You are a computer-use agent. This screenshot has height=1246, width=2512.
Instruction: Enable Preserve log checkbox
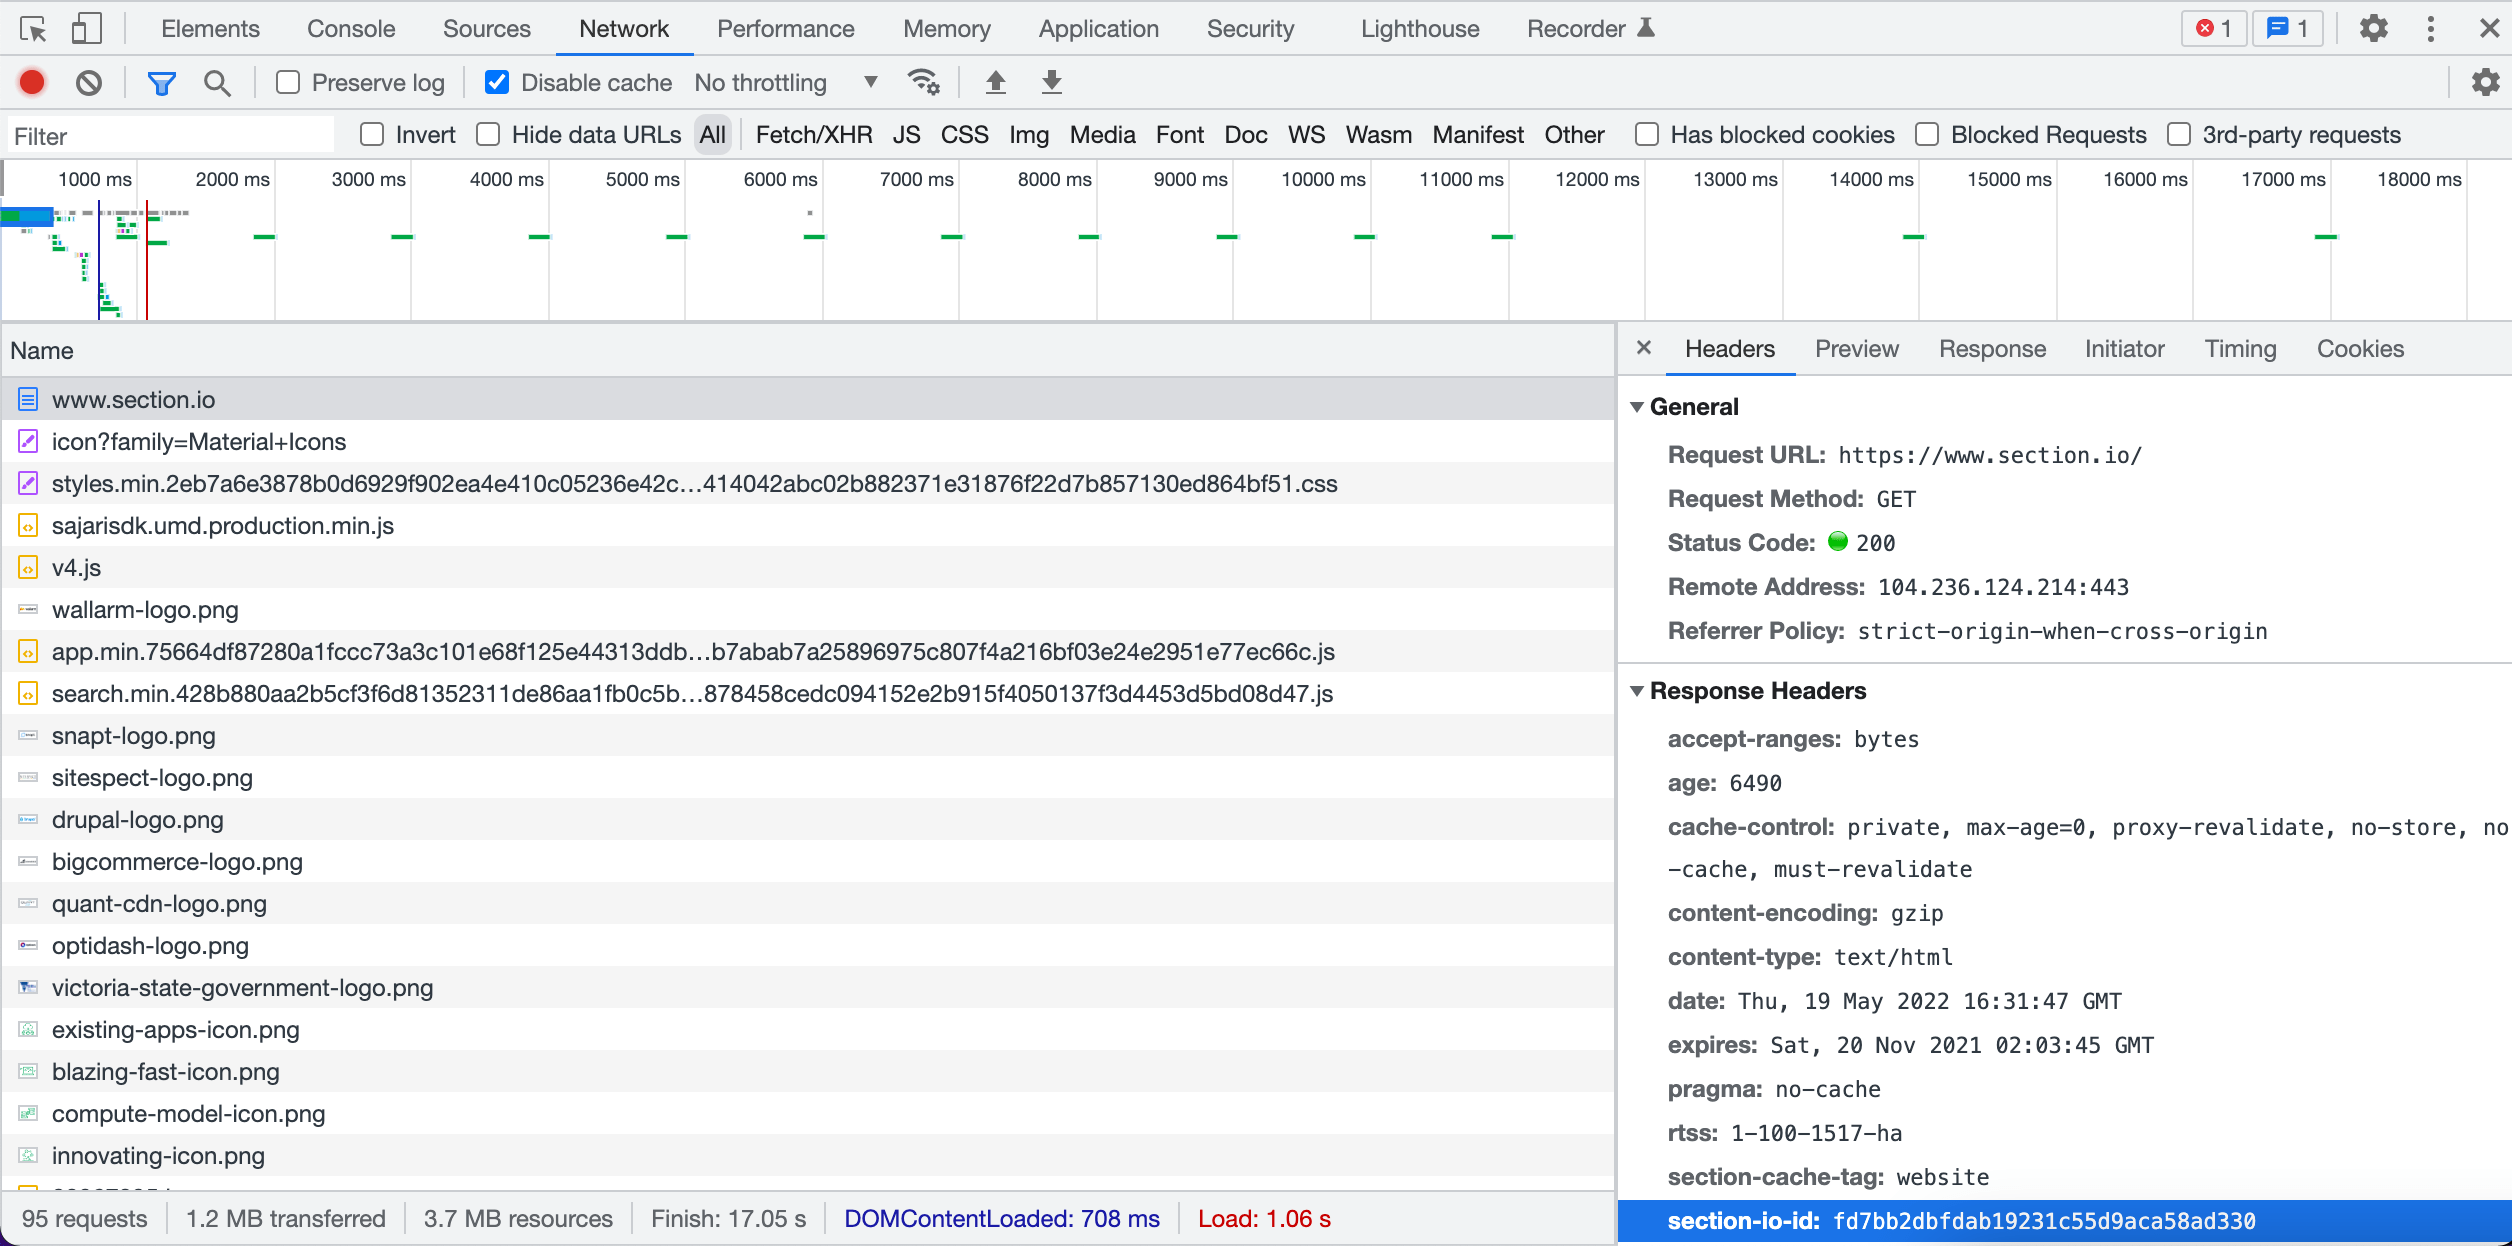[x=288, y=82]
